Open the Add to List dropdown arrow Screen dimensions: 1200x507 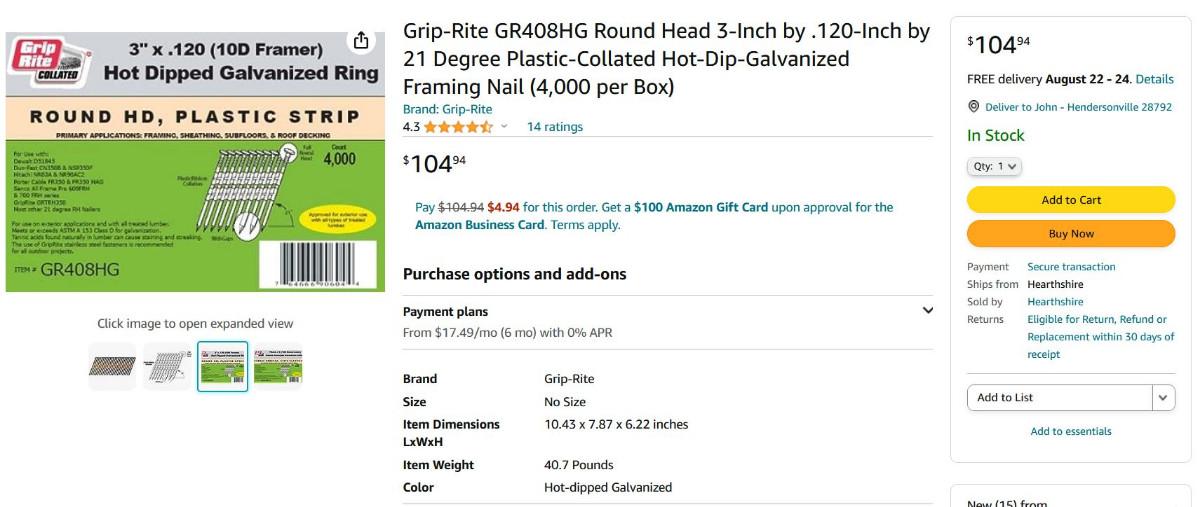(1163, 398)
